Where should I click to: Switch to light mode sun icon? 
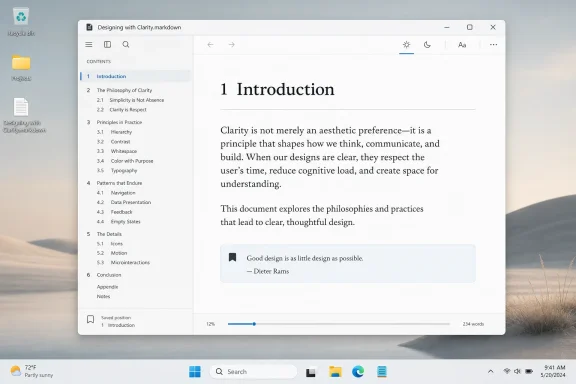[406, 45]
